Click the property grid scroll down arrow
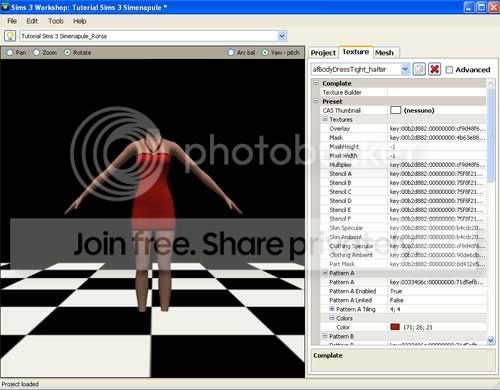 click(491, 340)
